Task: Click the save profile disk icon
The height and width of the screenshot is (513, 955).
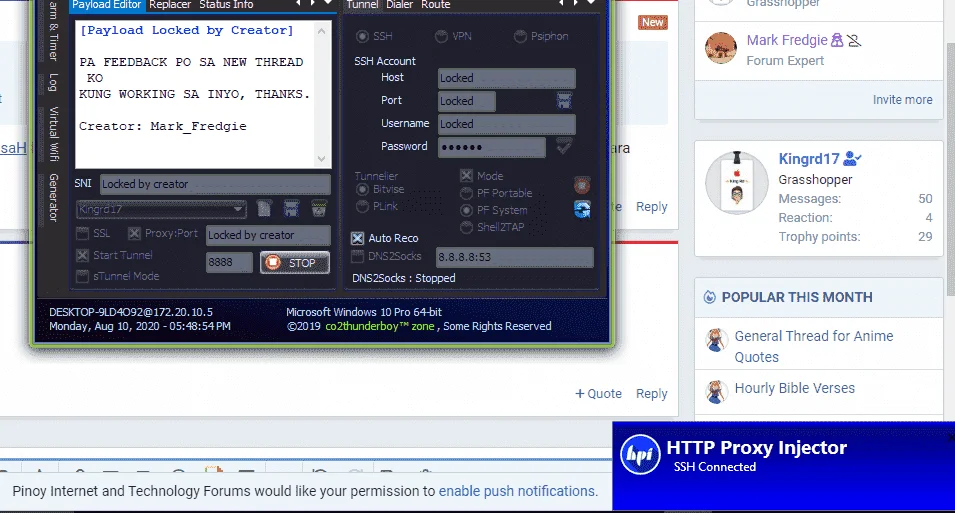Action: (291, 208)
